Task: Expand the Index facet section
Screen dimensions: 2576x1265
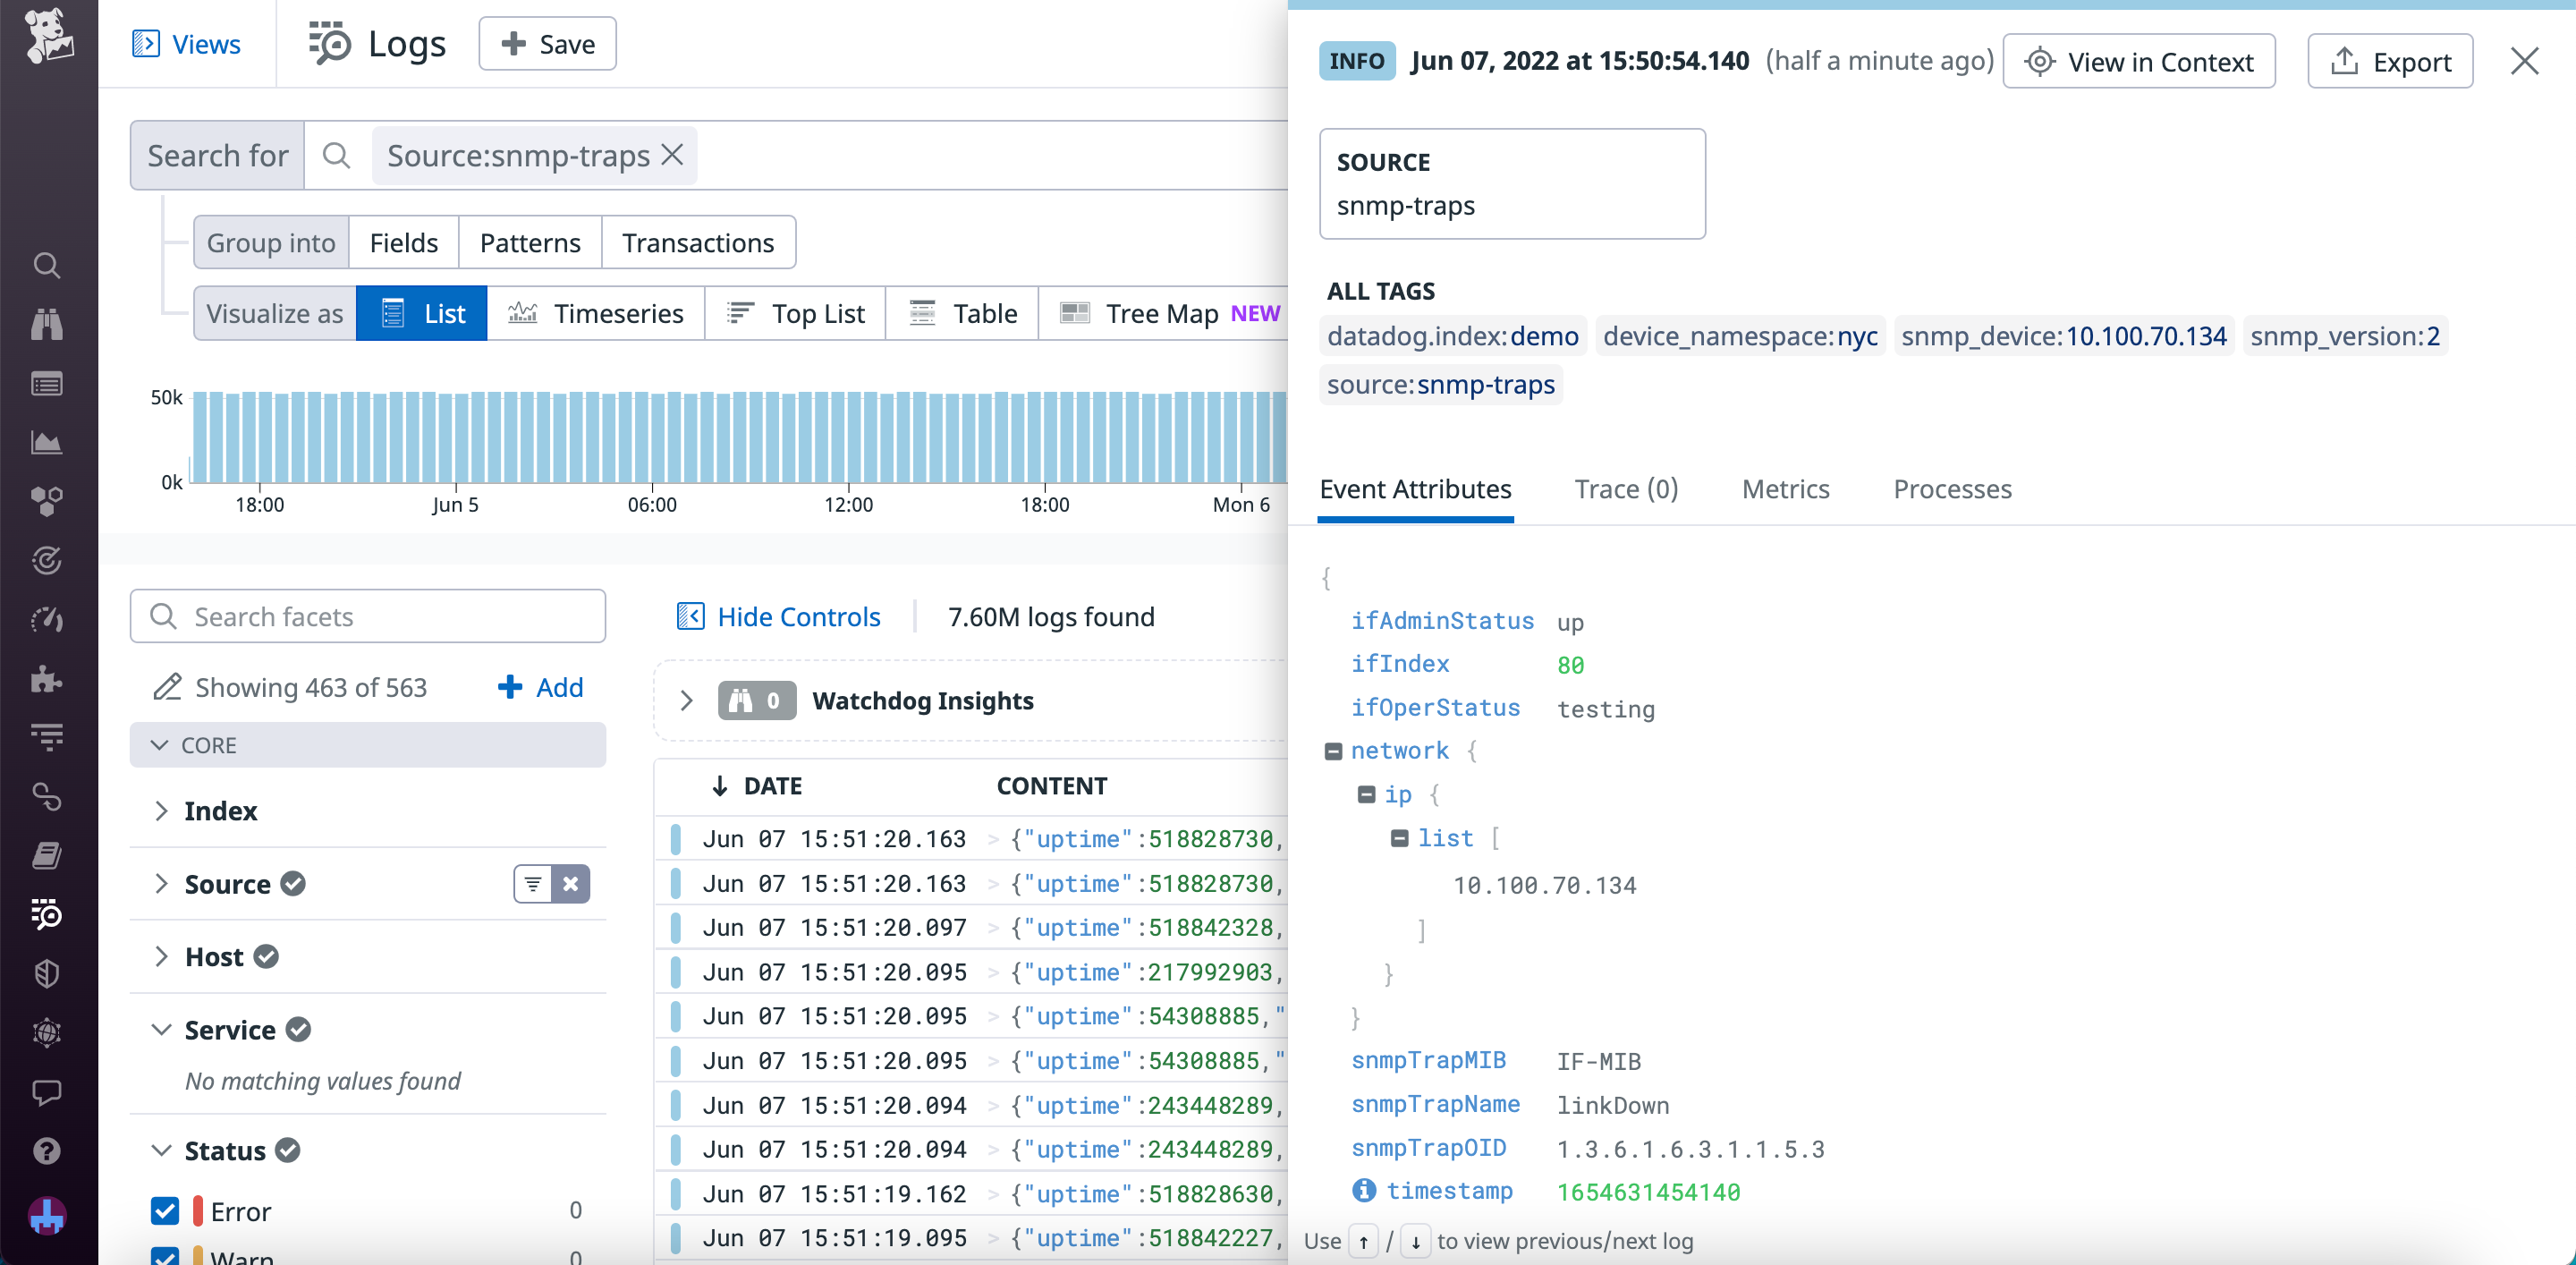Action: (163, 811)
